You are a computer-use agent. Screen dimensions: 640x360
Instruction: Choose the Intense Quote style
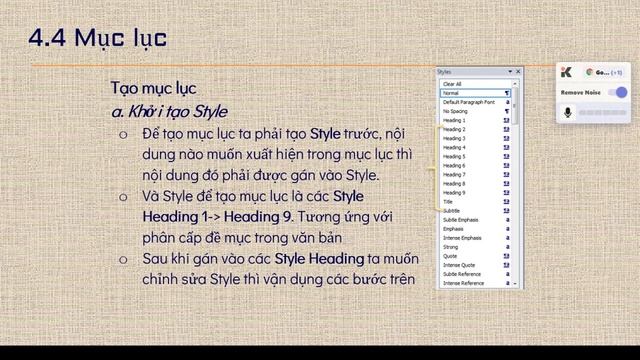[x=476, y=265]
